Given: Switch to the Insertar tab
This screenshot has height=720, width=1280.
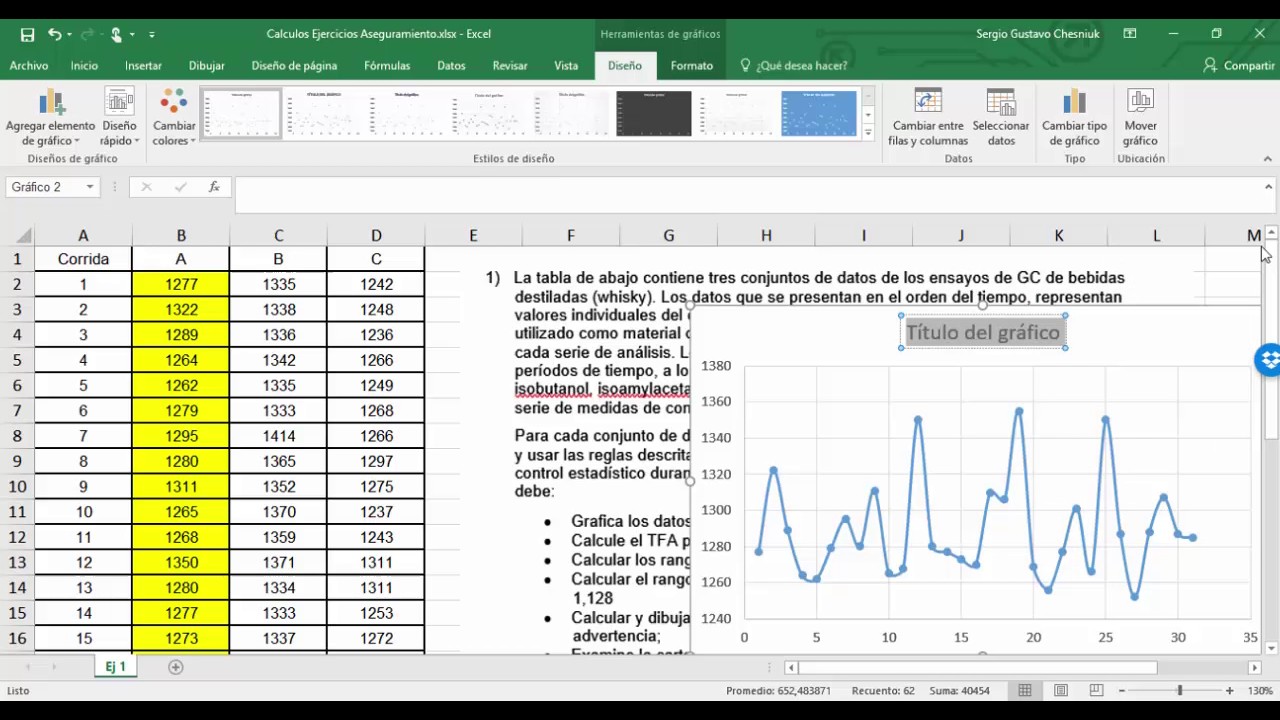Looking at the screenshot, I should point(143,65).
